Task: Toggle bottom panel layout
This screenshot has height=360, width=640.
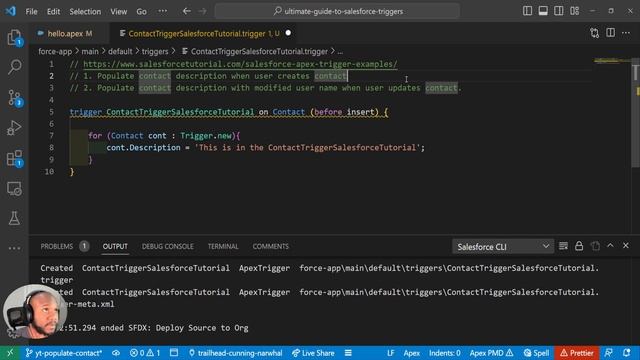Action: 543,11
